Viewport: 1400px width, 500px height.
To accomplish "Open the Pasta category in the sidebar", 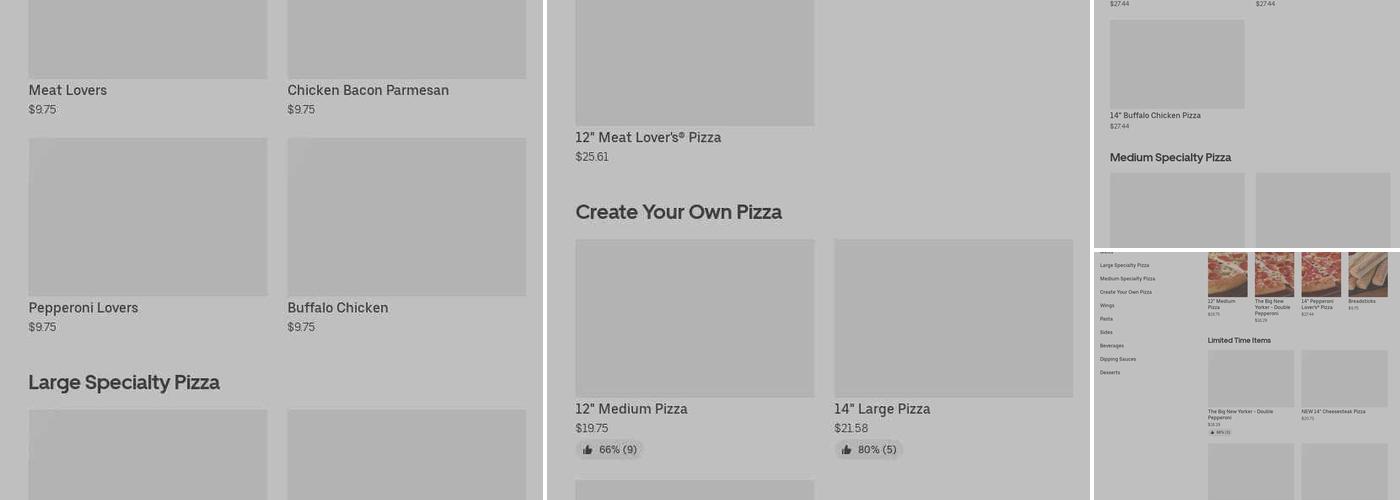I will coord(1106,319).
